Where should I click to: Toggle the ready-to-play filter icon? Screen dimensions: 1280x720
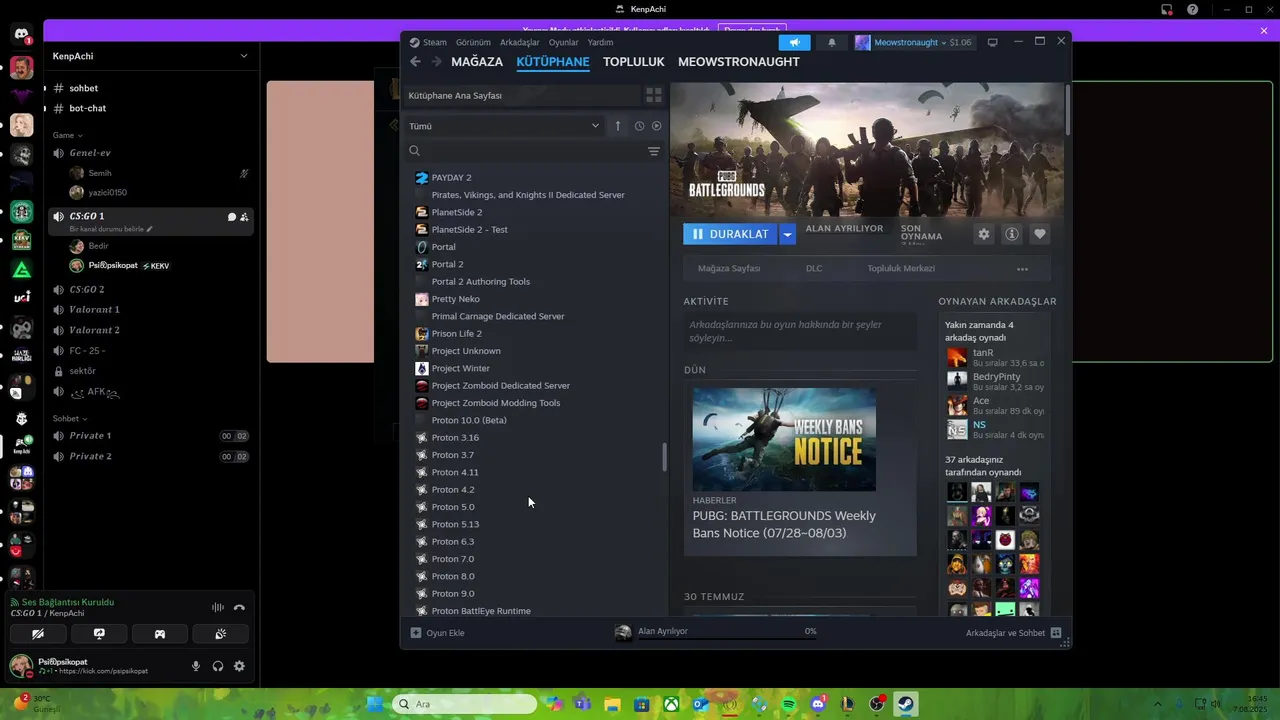[x=657, y=126]
